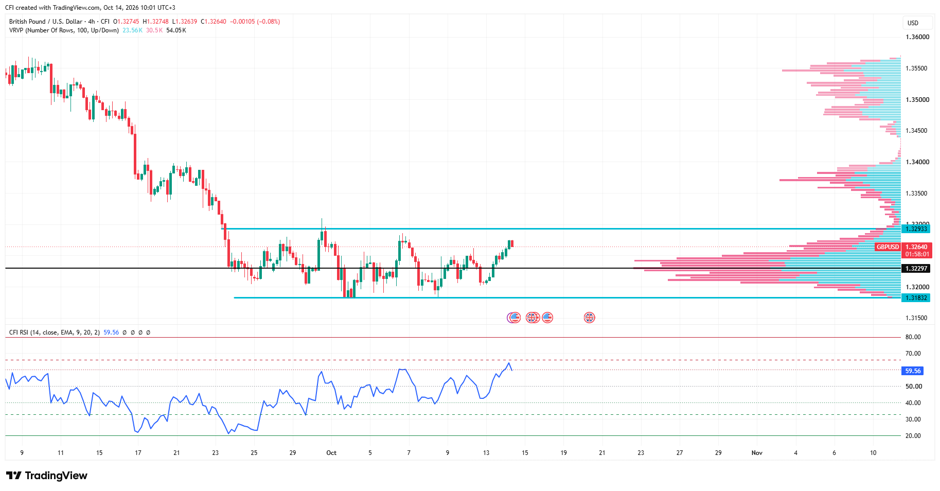Screen dimensions: 940x491
Task: Click the 1.33500 price axis label
Action: coord(917,194)
